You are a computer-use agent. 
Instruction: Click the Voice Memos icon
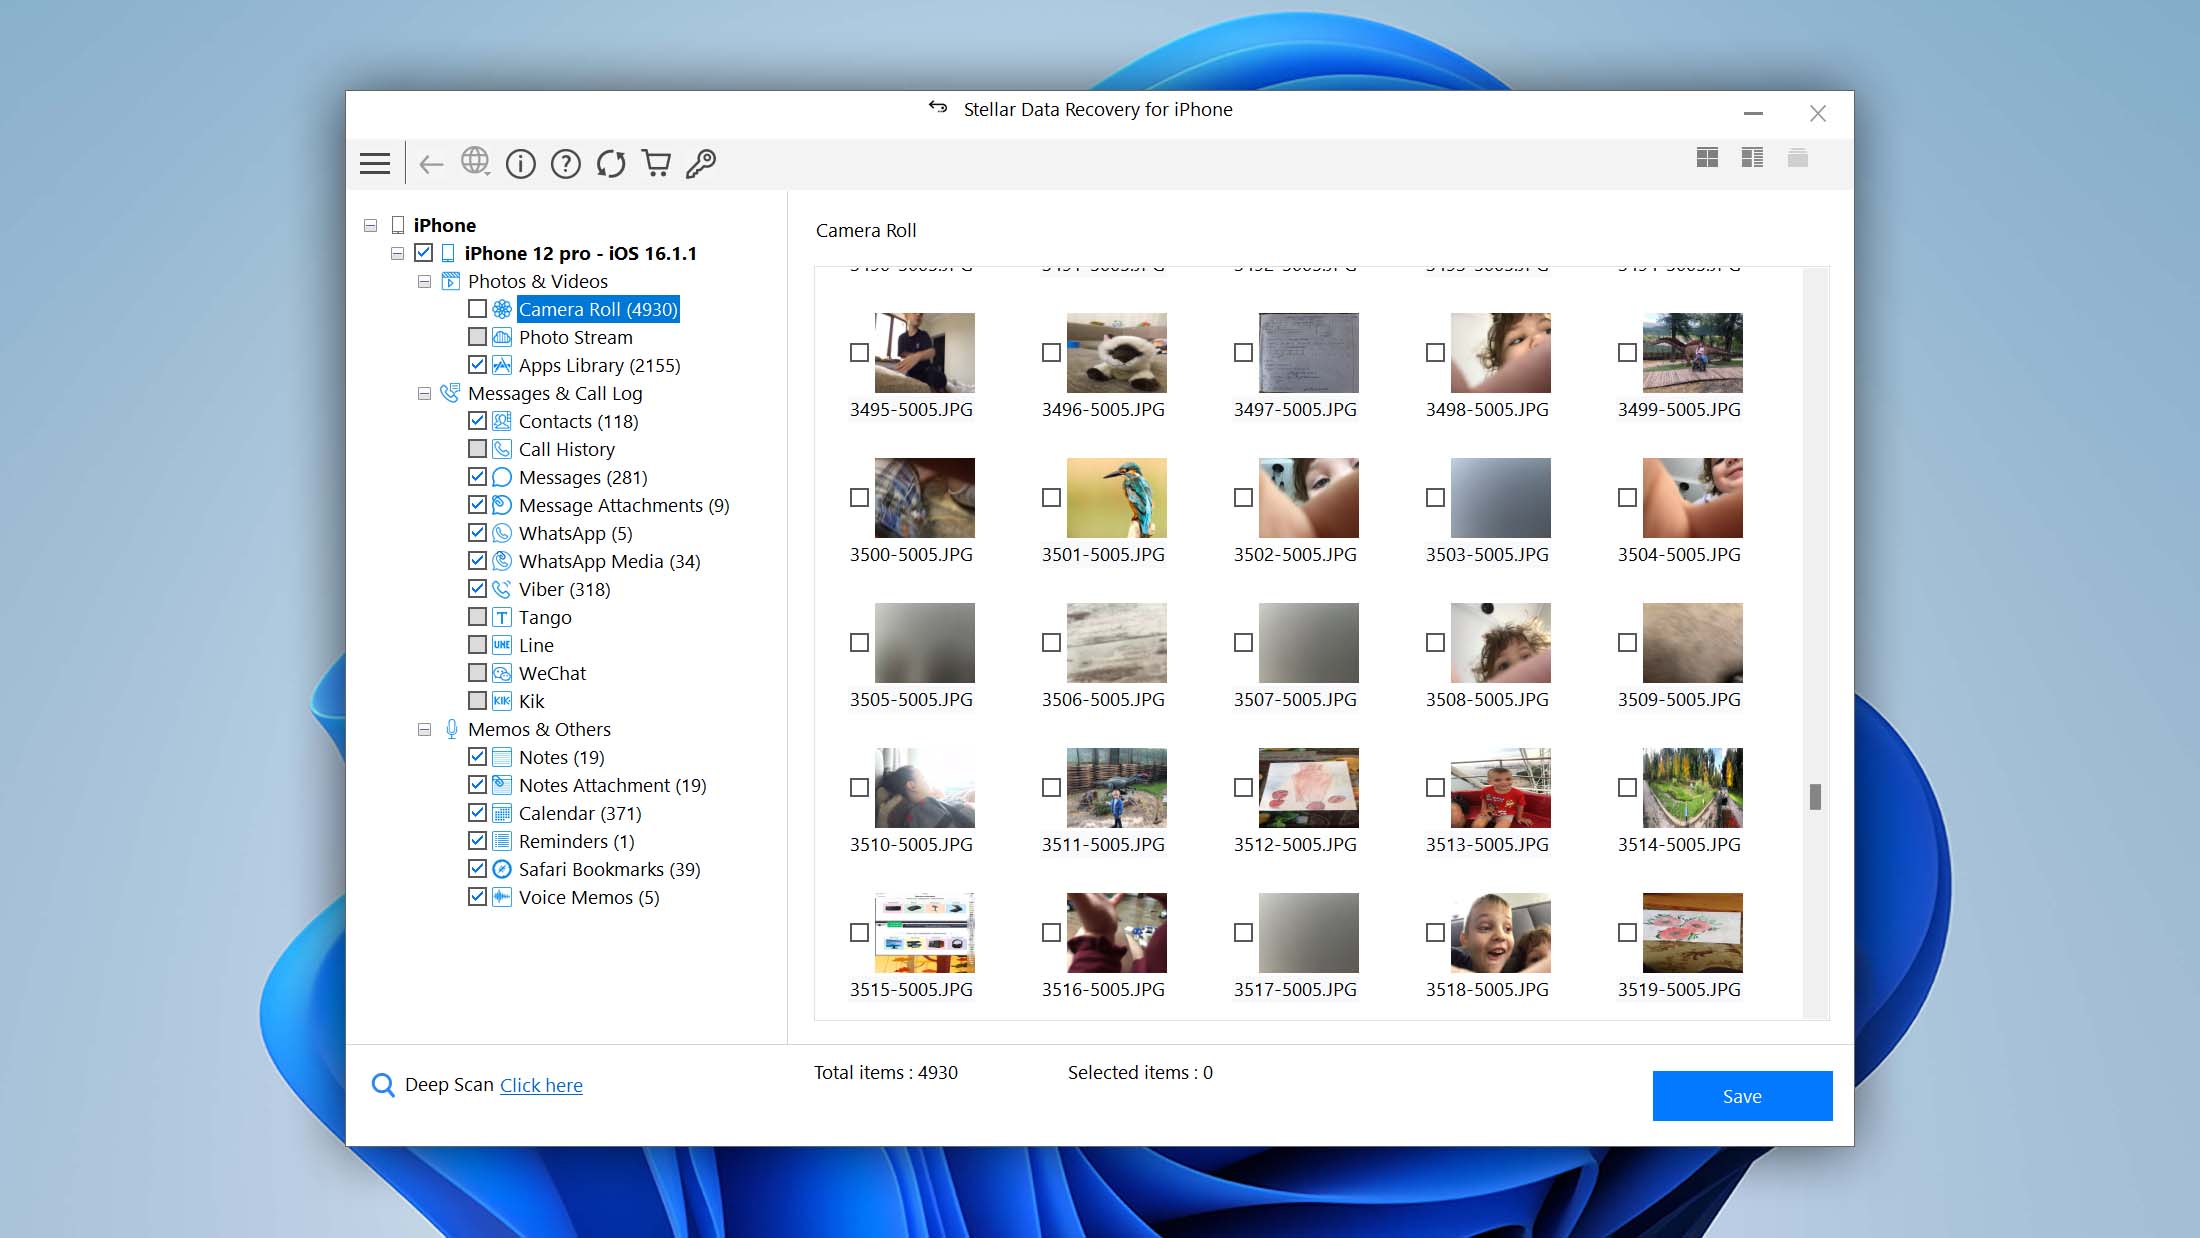[x=502, y=897]
